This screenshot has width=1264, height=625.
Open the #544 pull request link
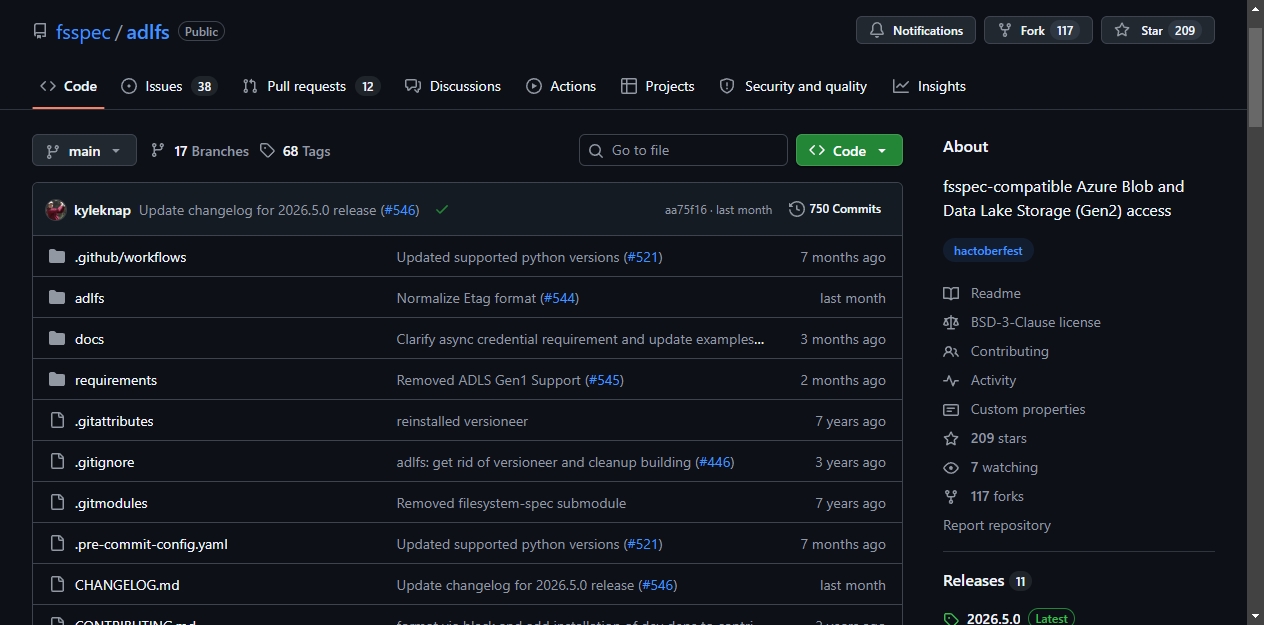(x=560, y=298)
